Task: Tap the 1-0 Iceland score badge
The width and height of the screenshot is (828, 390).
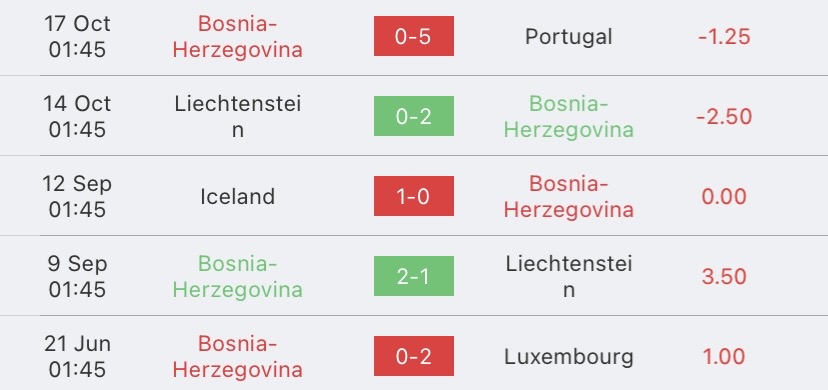Action: click(x=413, y=196)
